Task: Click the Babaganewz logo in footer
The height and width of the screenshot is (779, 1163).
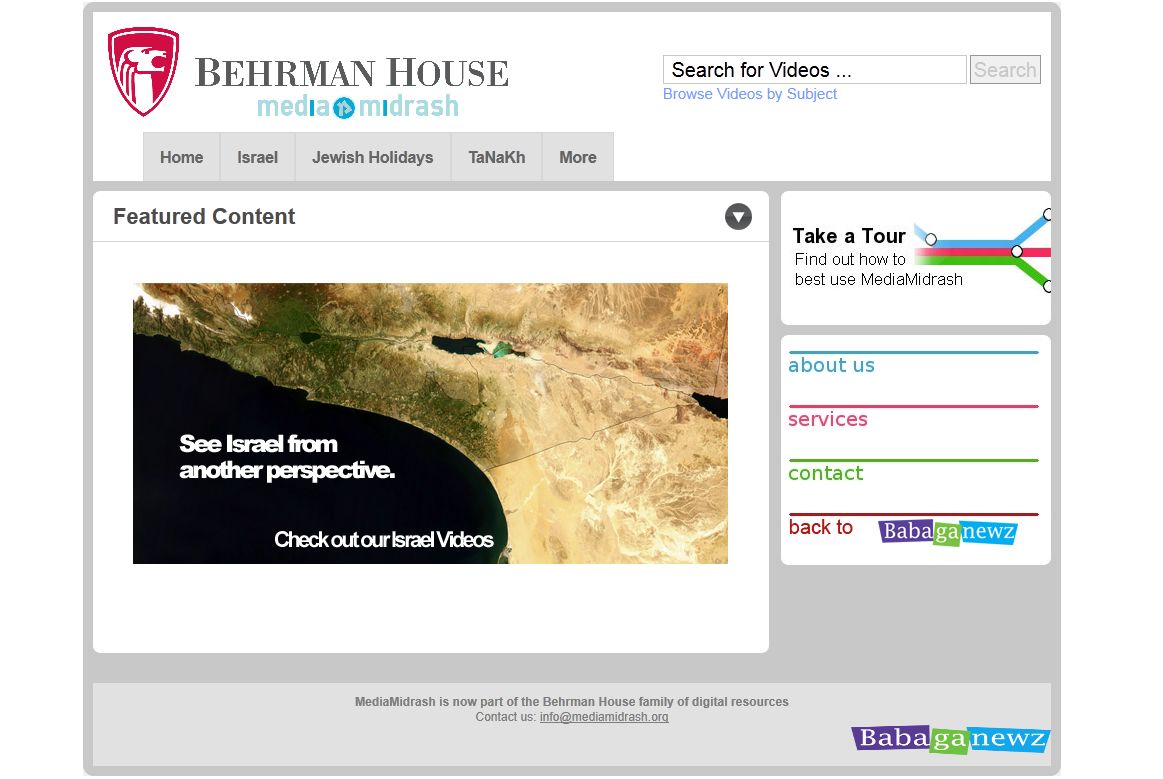Action: pos(950,739)
